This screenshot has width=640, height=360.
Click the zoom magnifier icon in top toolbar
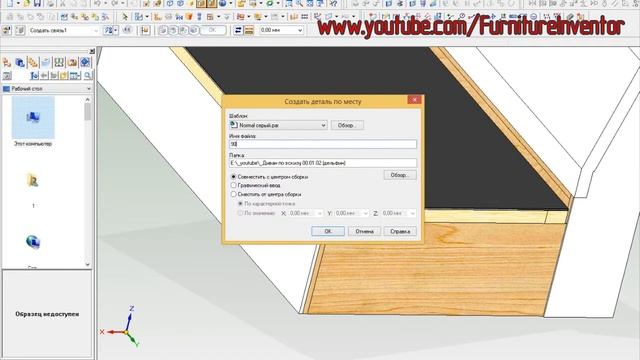point(299,3)
